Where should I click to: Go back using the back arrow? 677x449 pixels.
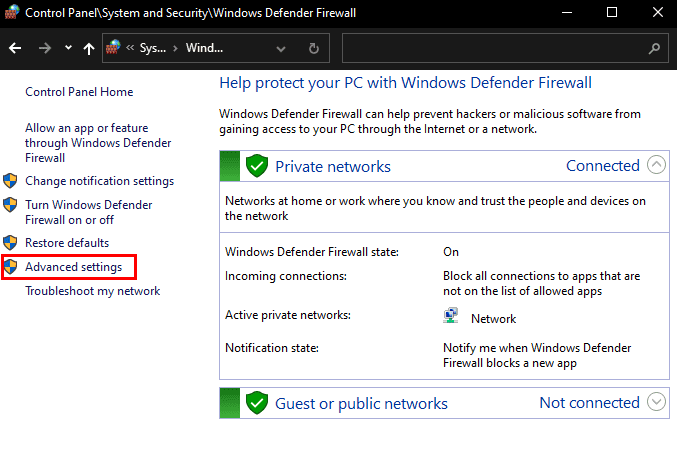[15, 48]
